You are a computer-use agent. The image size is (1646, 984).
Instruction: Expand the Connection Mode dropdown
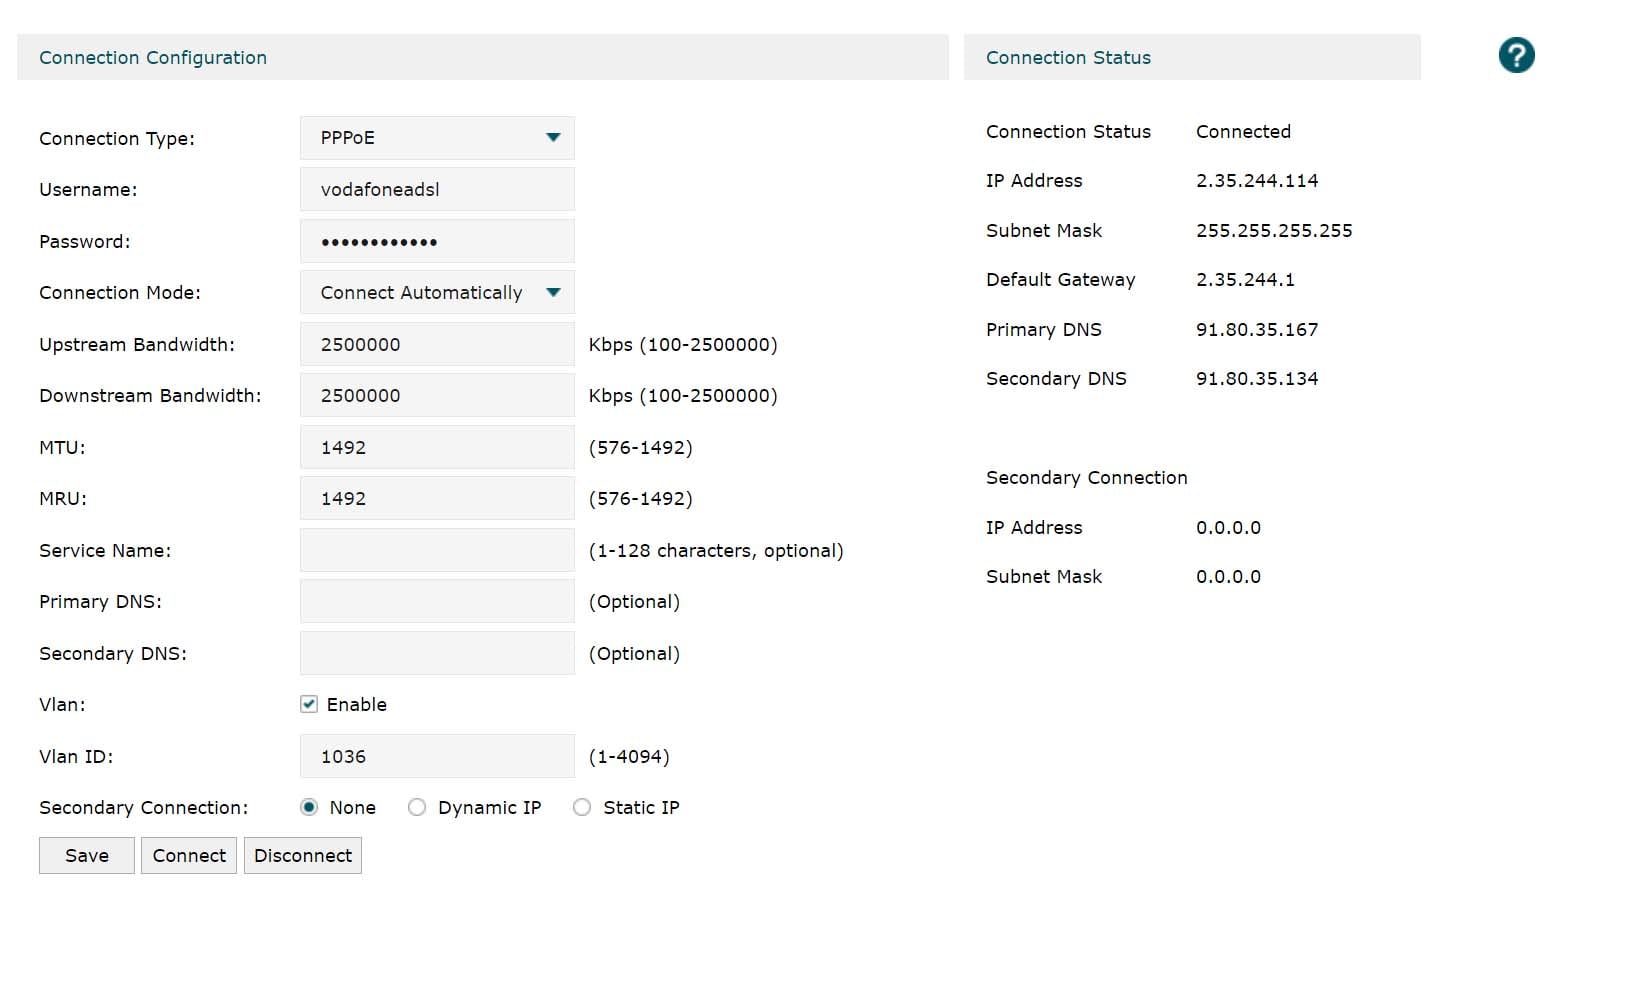437,293
